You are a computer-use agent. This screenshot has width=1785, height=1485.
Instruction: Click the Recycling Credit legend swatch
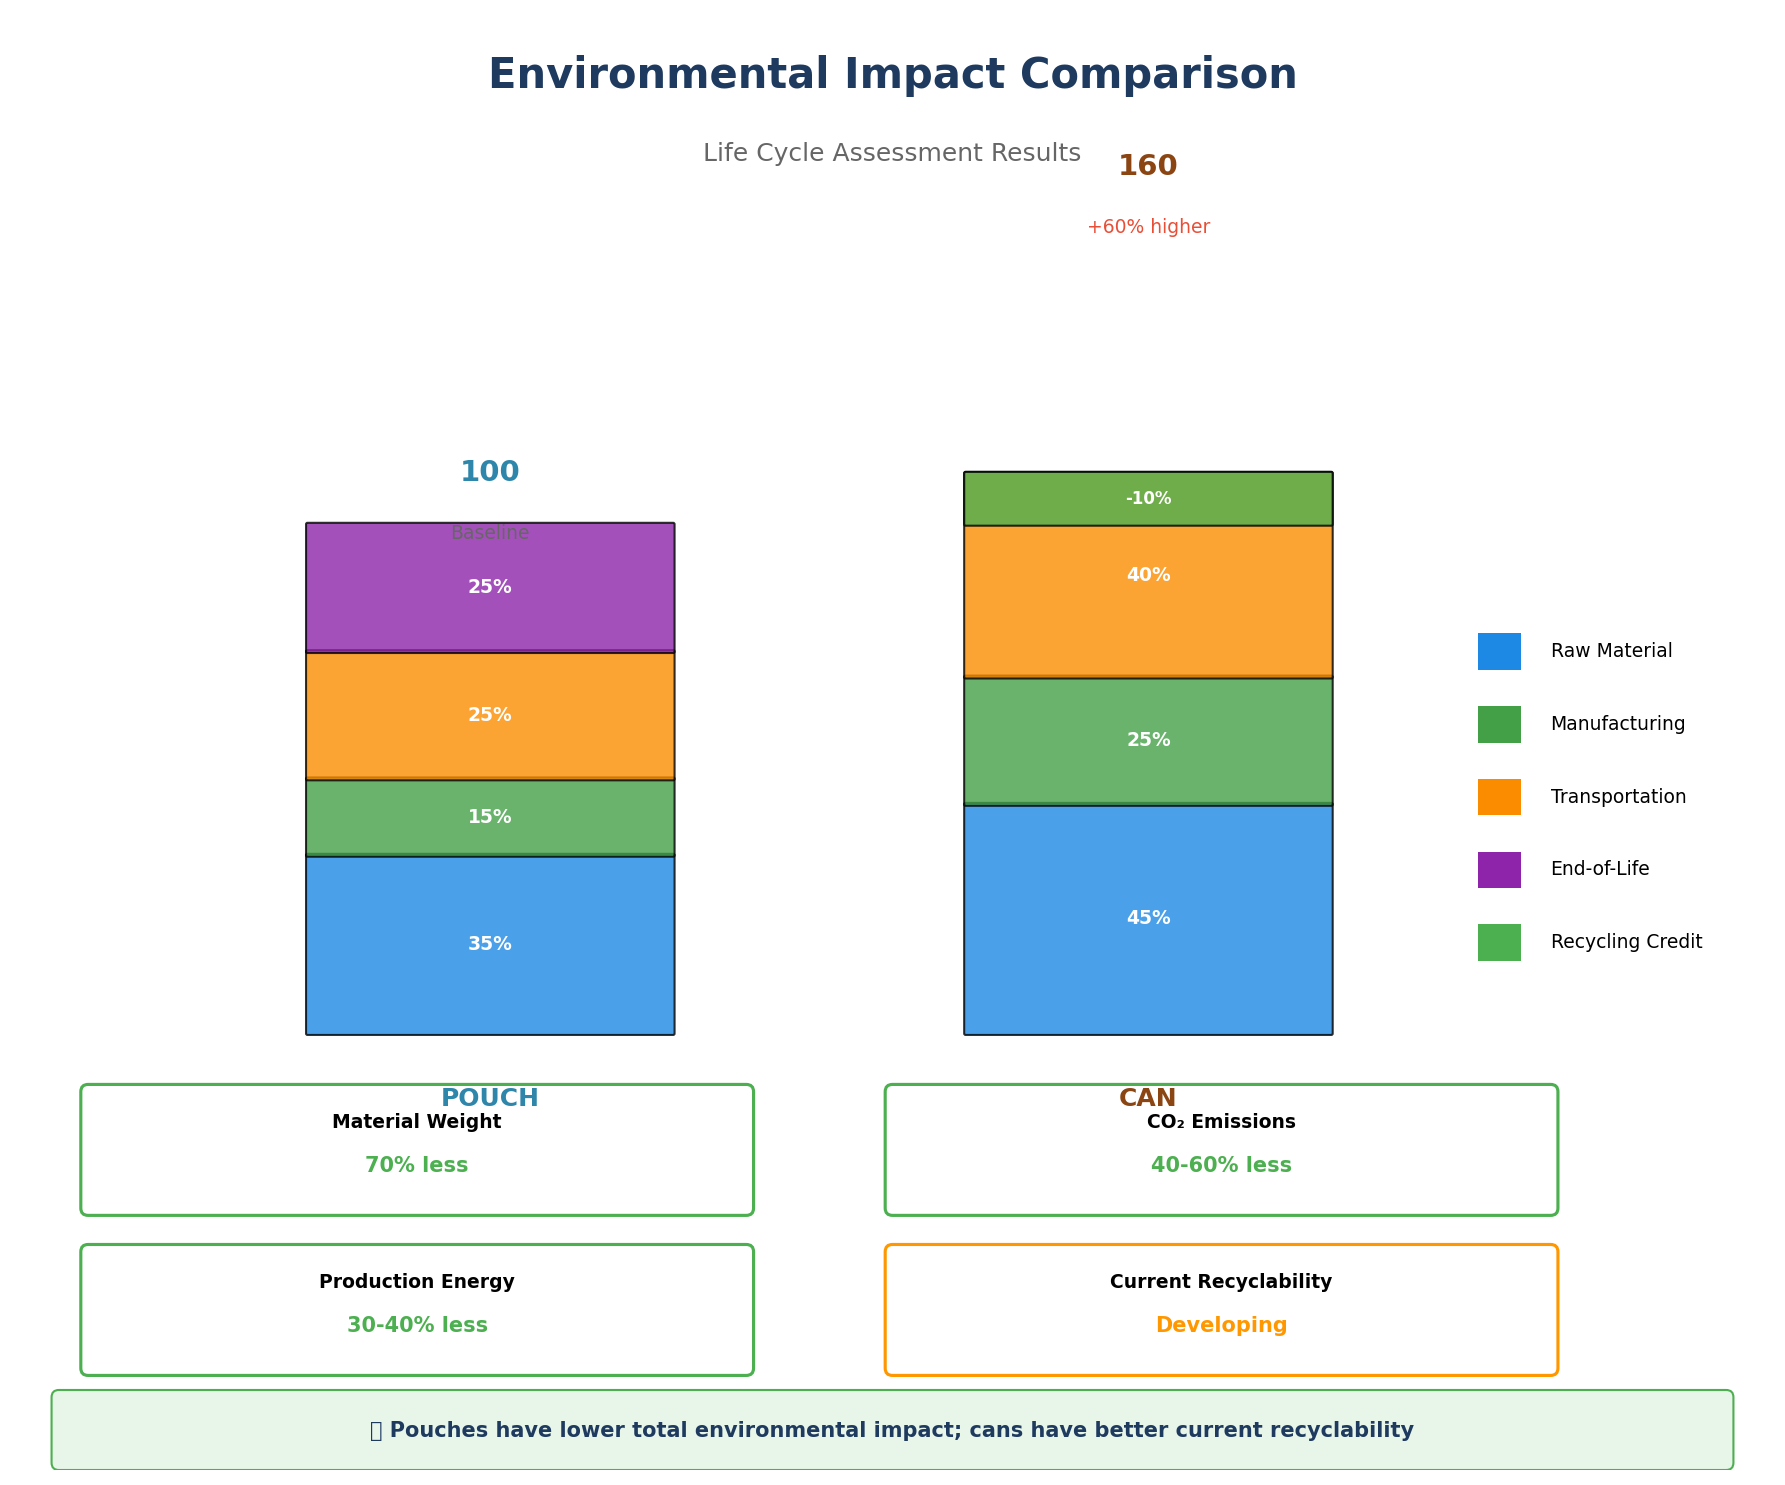point(1498,942)
